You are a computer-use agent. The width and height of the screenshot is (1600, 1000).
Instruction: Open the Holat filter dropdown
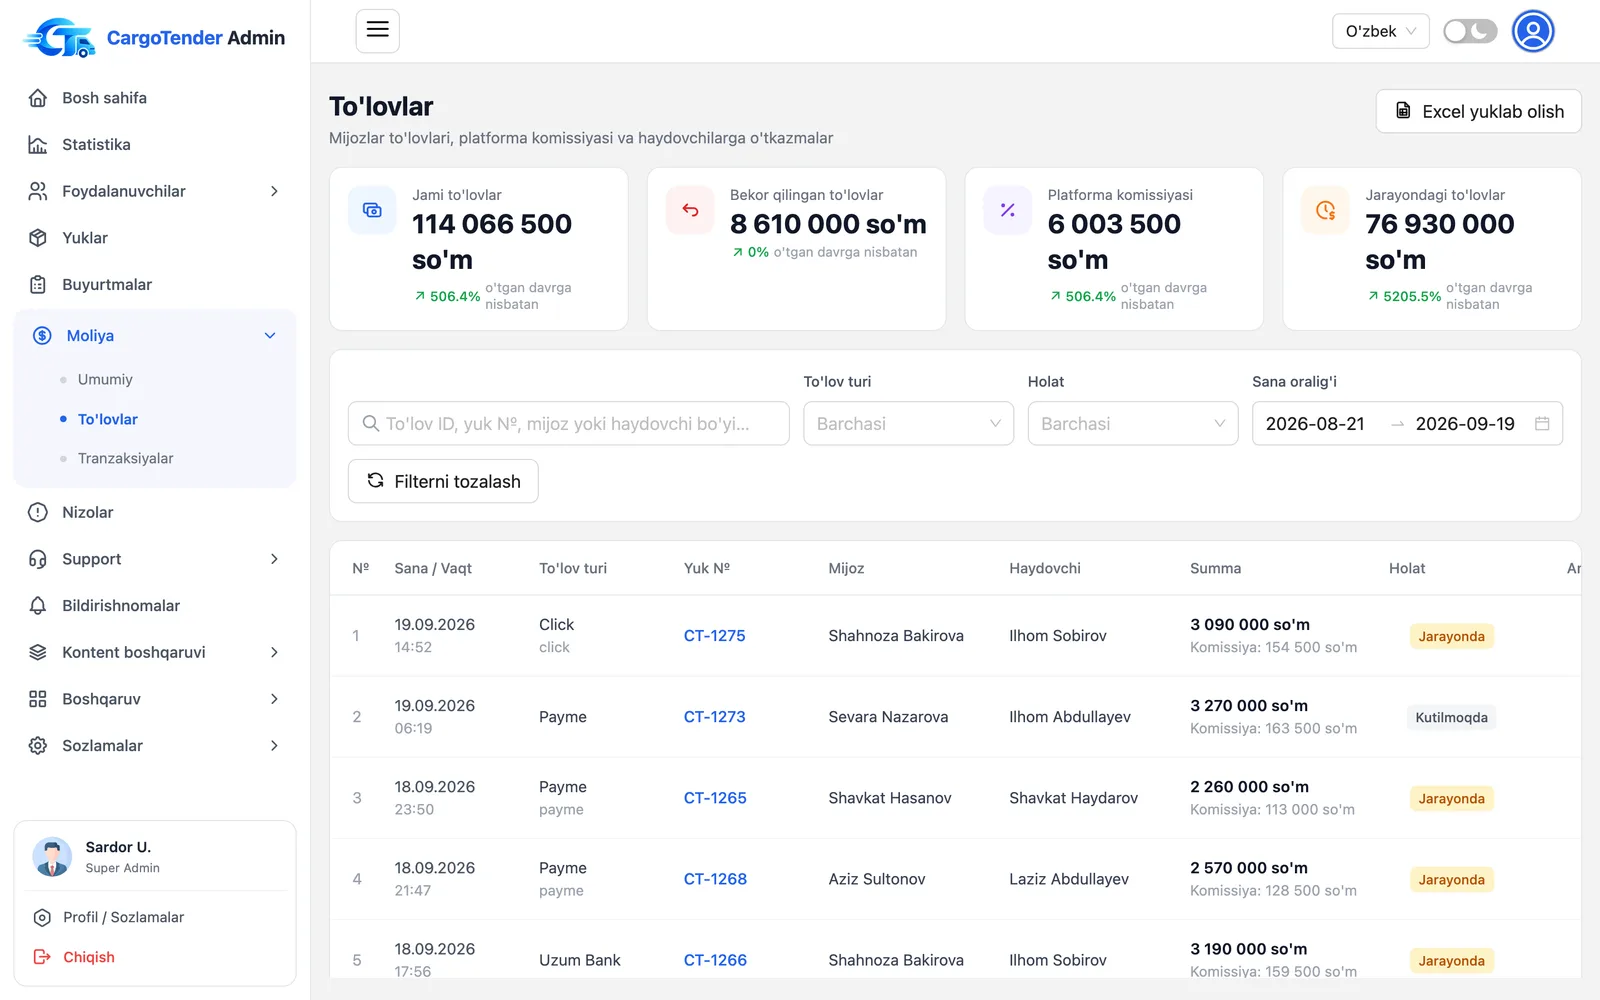click(1133, 424)
